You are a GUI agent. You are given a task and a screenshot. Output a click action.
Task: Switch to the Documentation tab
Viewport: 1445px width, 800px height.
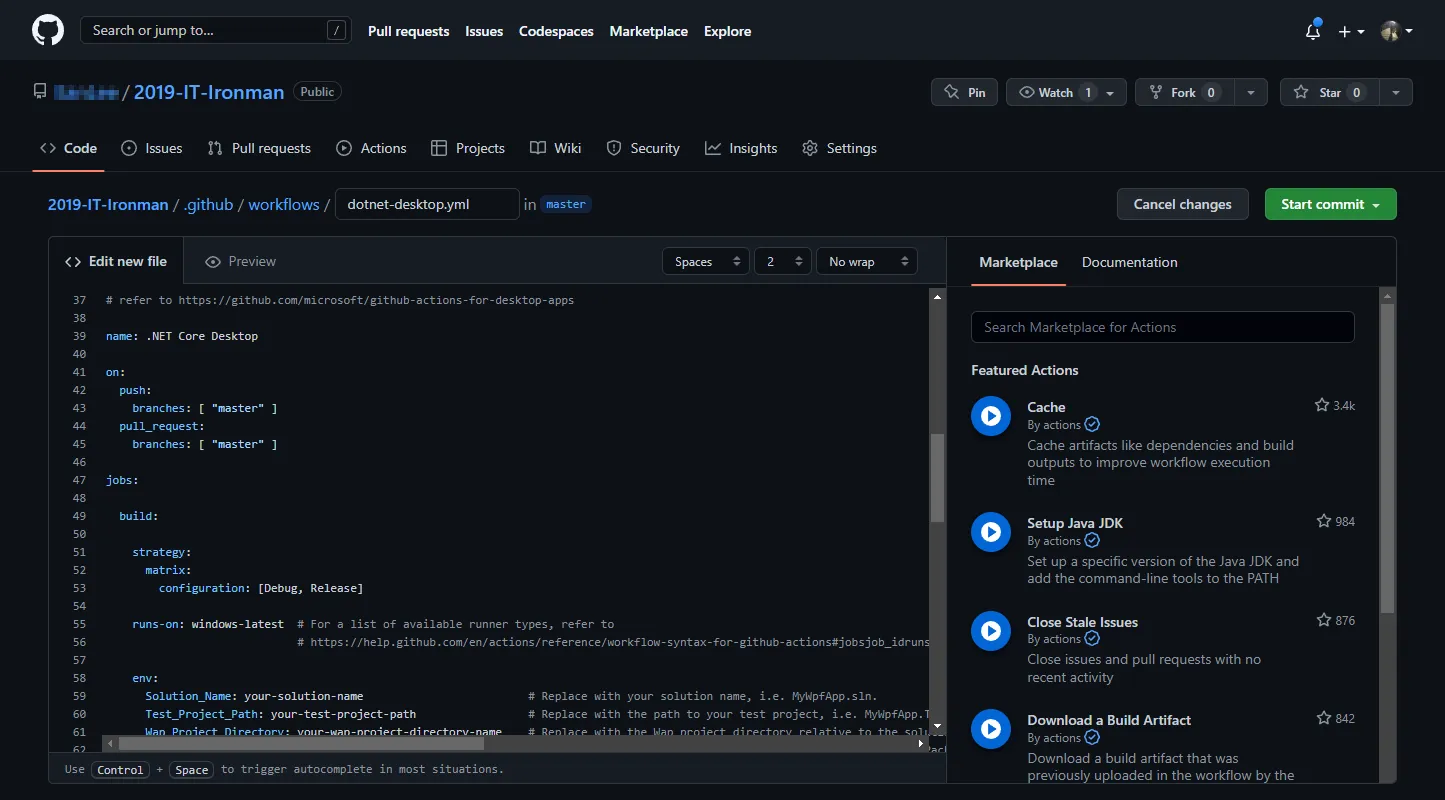[1129, 262]
